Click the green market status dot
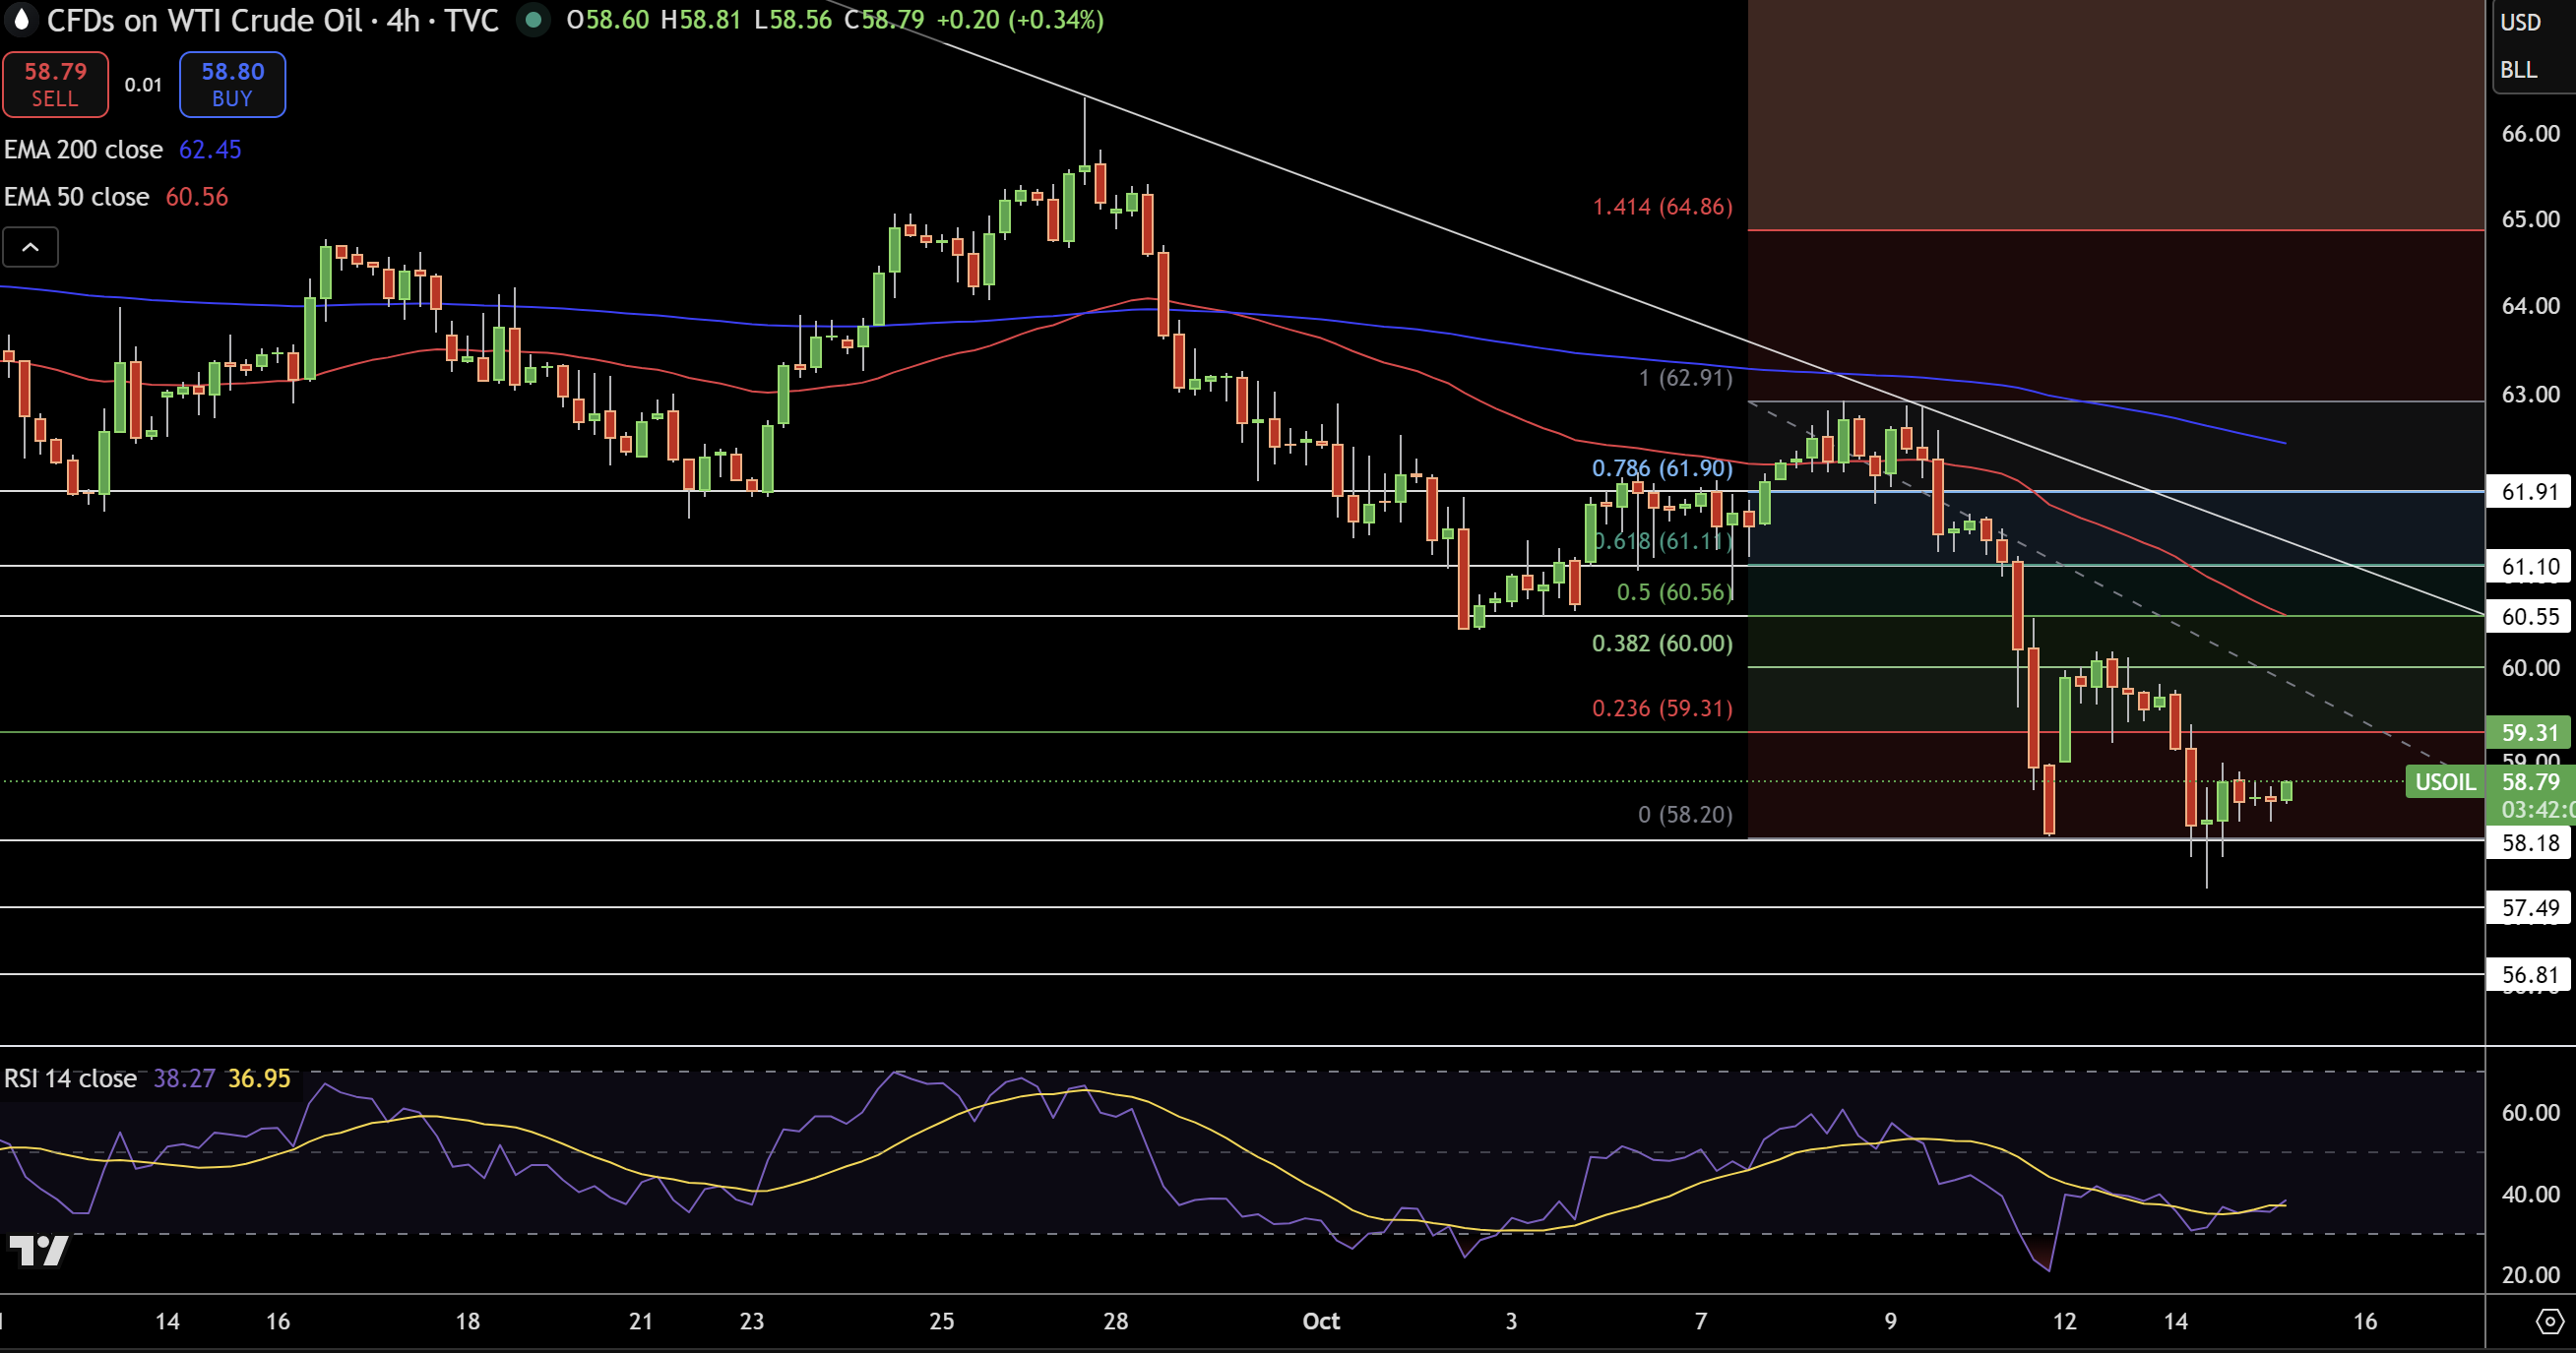 pos(533,20)
